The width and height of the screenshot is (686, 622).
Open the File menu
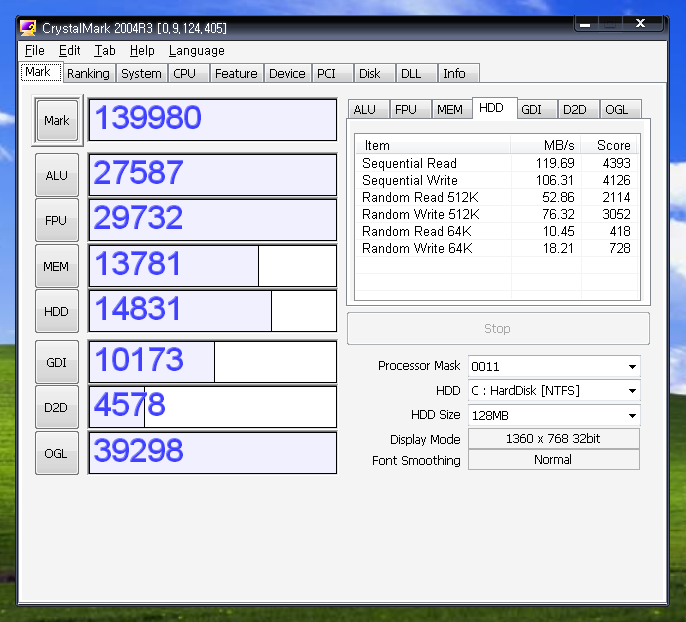pyautogui.click(x=35, y=51)
